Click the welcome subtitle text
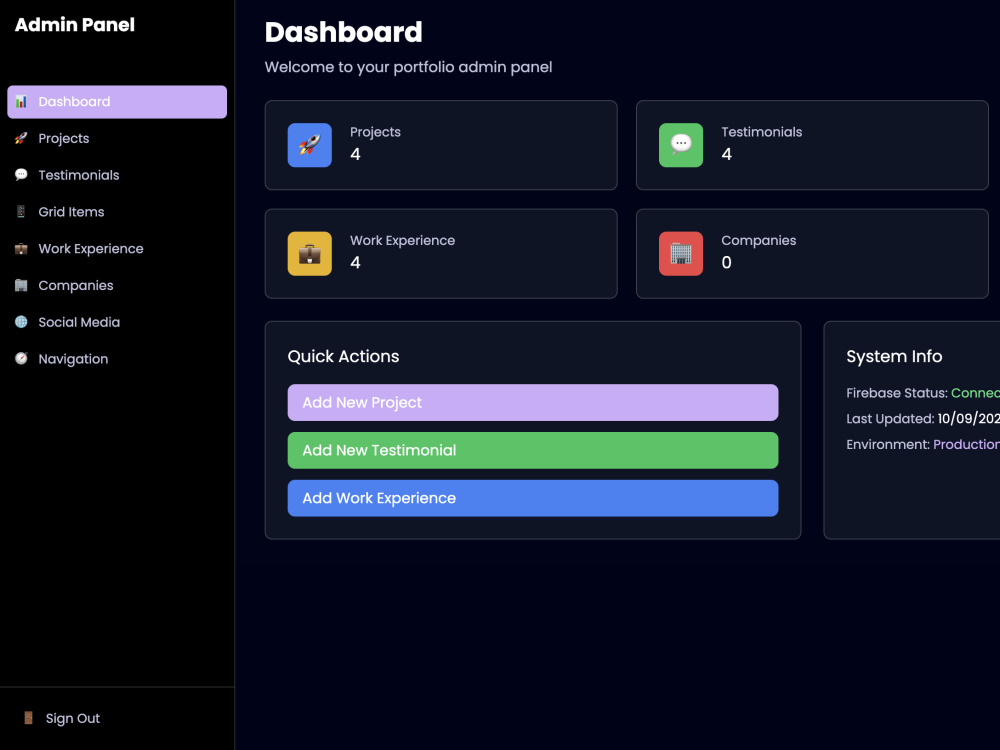The height and width of the screenshot is (750, 1000). point(408,67)
